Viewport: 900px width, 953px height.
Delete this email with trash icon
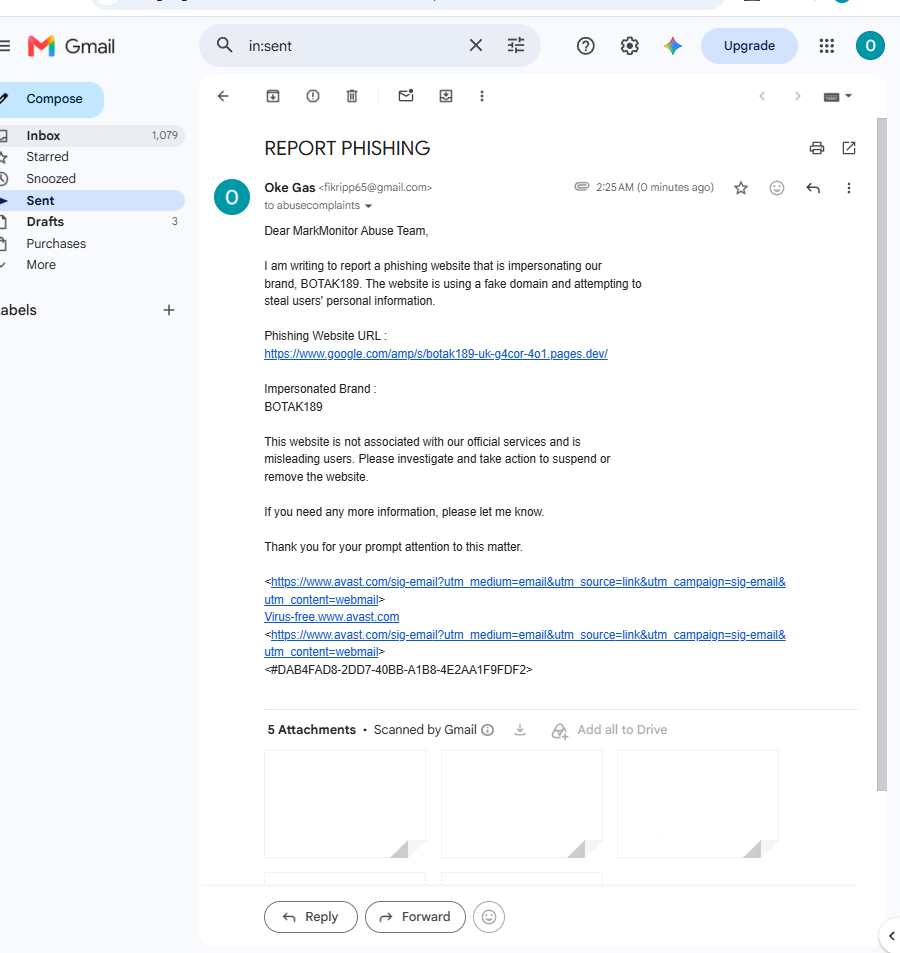pyautogui.click(x=352, y=96)
